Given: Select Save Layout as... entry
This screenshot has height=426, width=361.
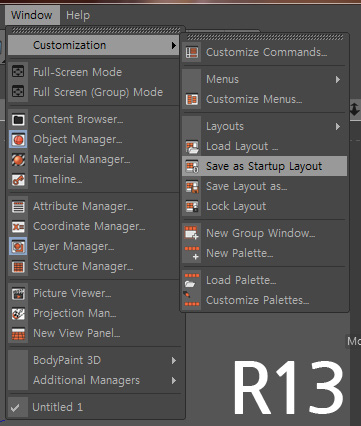Looking at the screenshot, I should click(265, 186).
